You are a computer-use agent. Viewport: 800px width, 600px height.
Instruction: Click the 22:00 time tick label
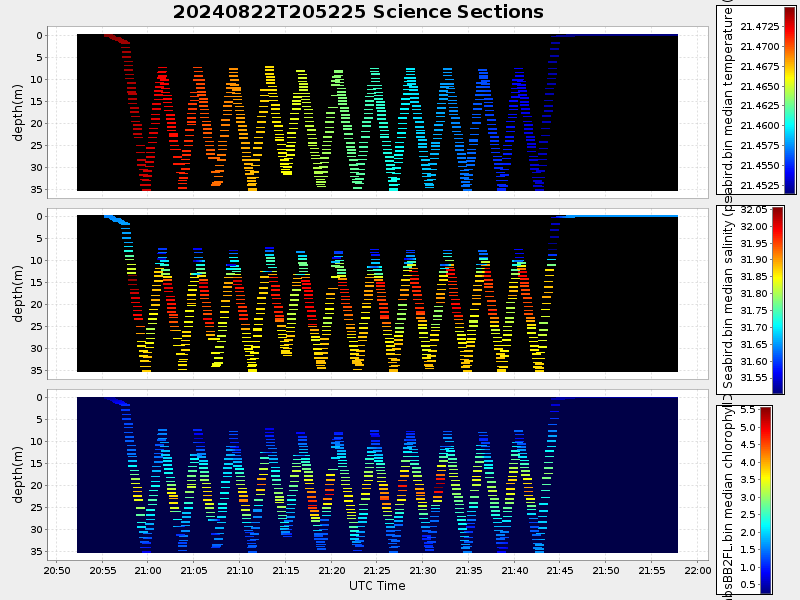(697, 570)
